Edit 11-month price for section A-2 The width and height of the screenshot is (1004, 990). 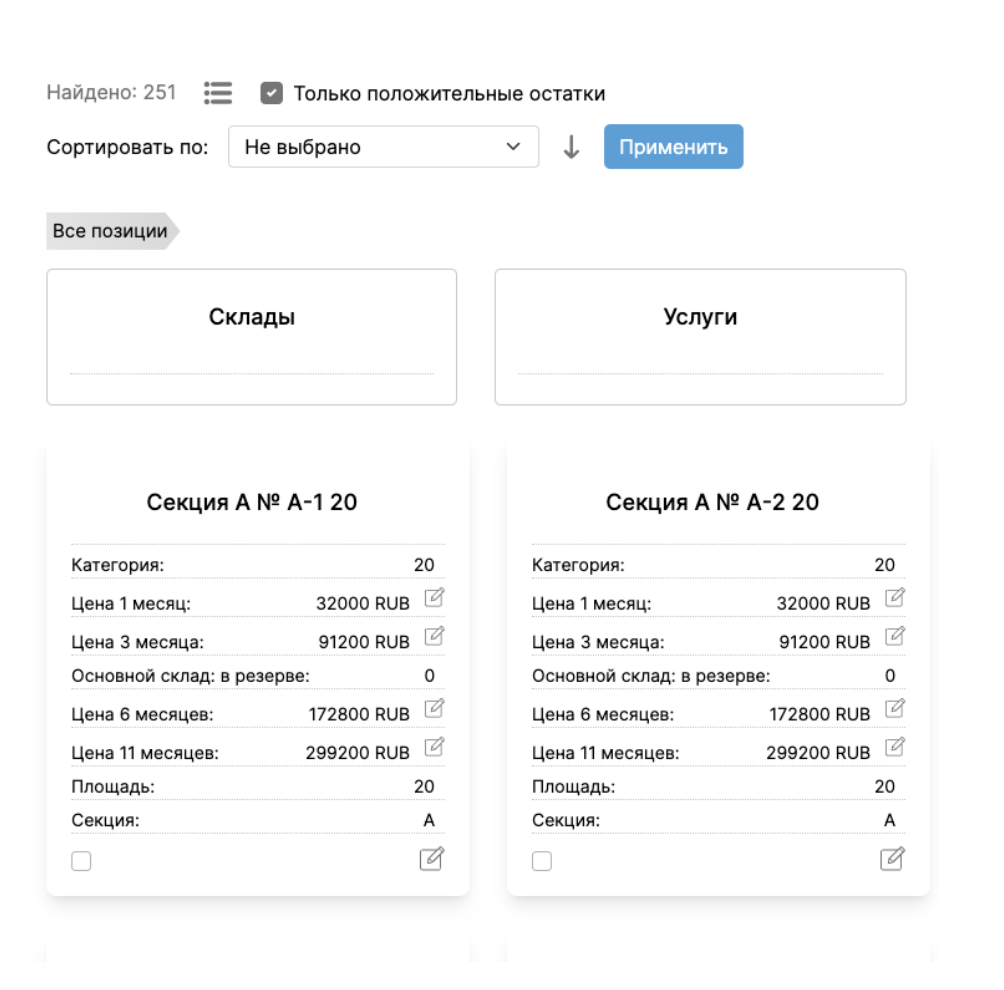tap(895, 747)
